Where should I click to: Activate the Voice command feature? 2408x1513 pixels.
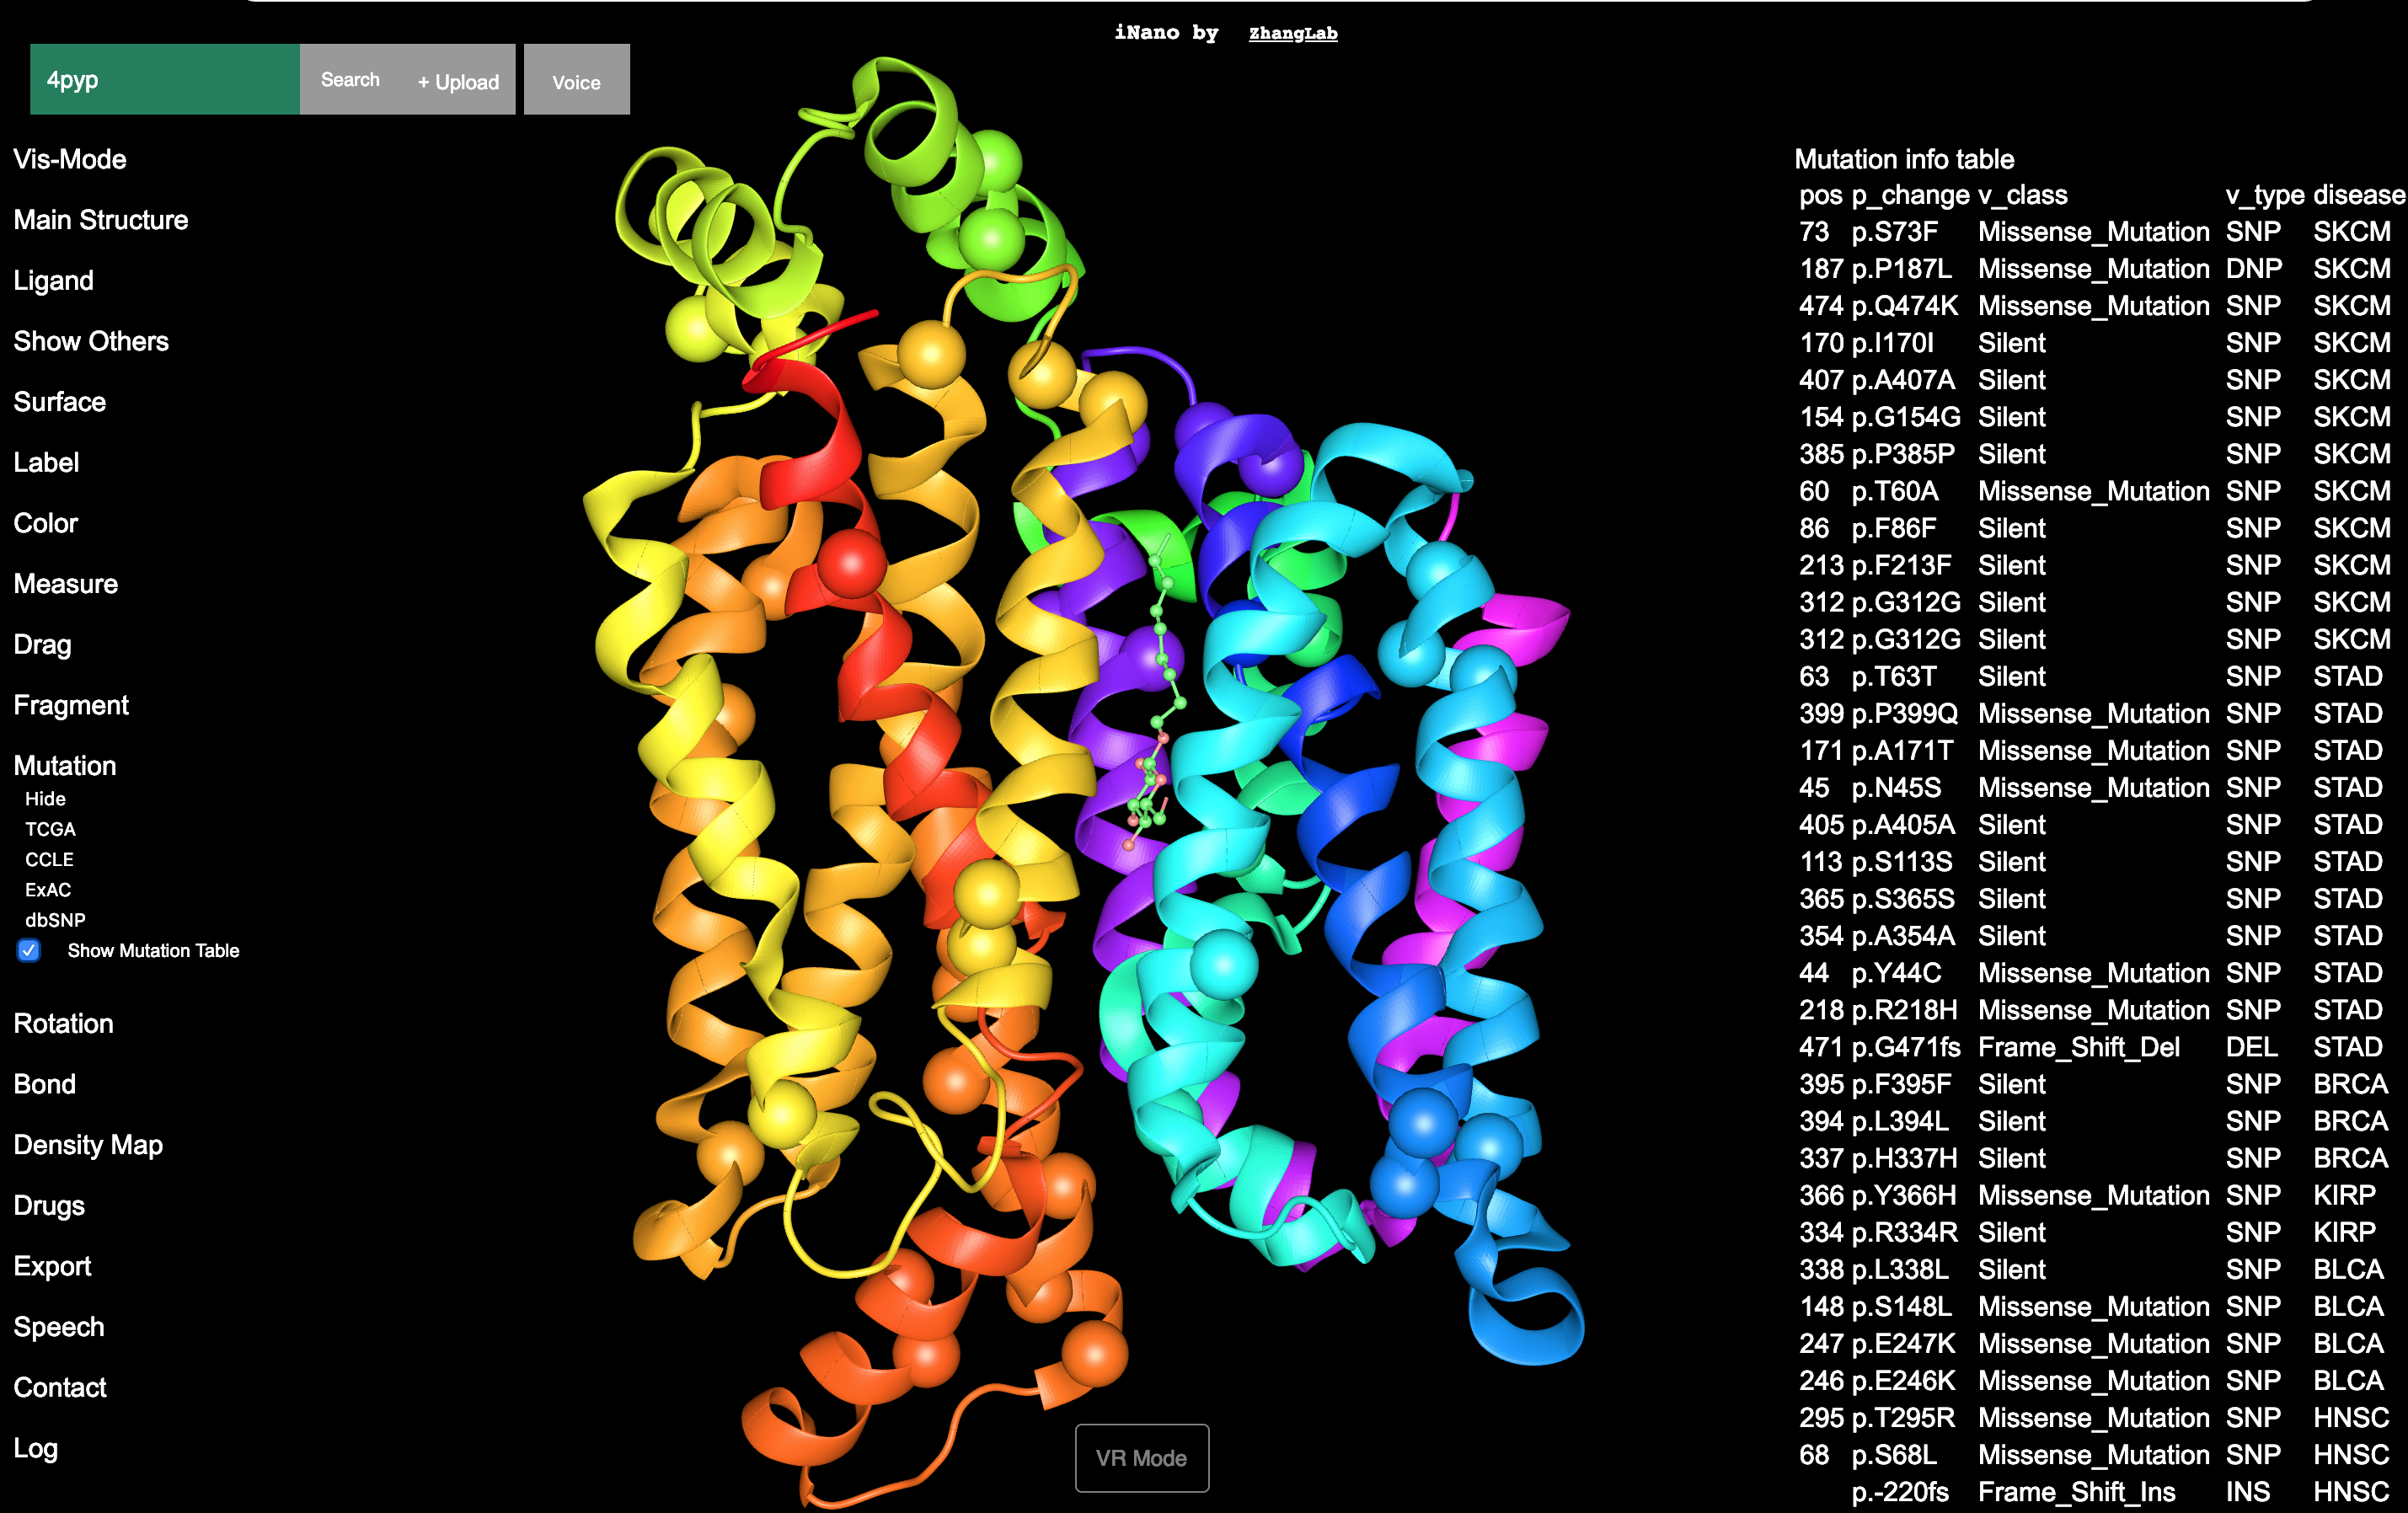(576, 81)
